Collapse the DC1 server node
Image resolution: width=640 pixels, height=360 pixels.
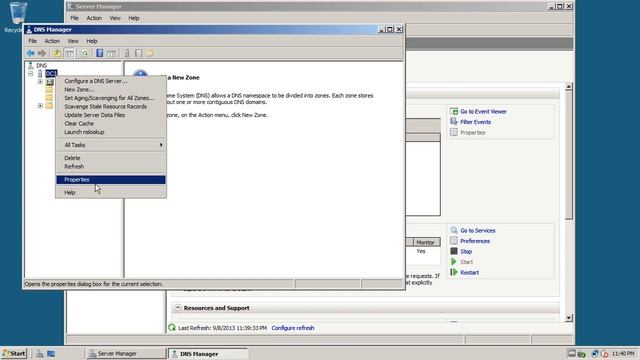(31, 73)
